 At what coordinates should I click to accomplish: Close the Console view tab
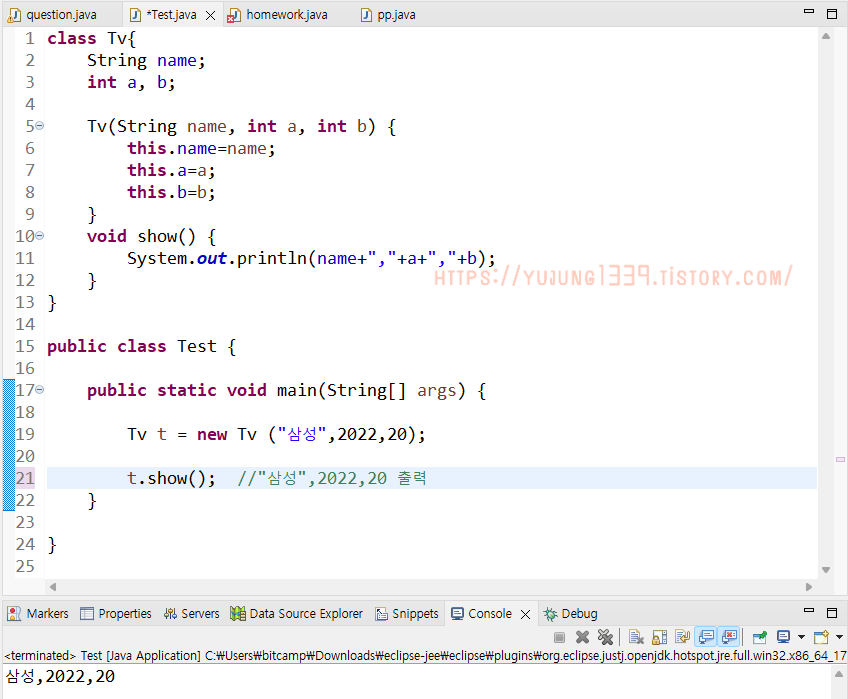click(x=525, y=615)
